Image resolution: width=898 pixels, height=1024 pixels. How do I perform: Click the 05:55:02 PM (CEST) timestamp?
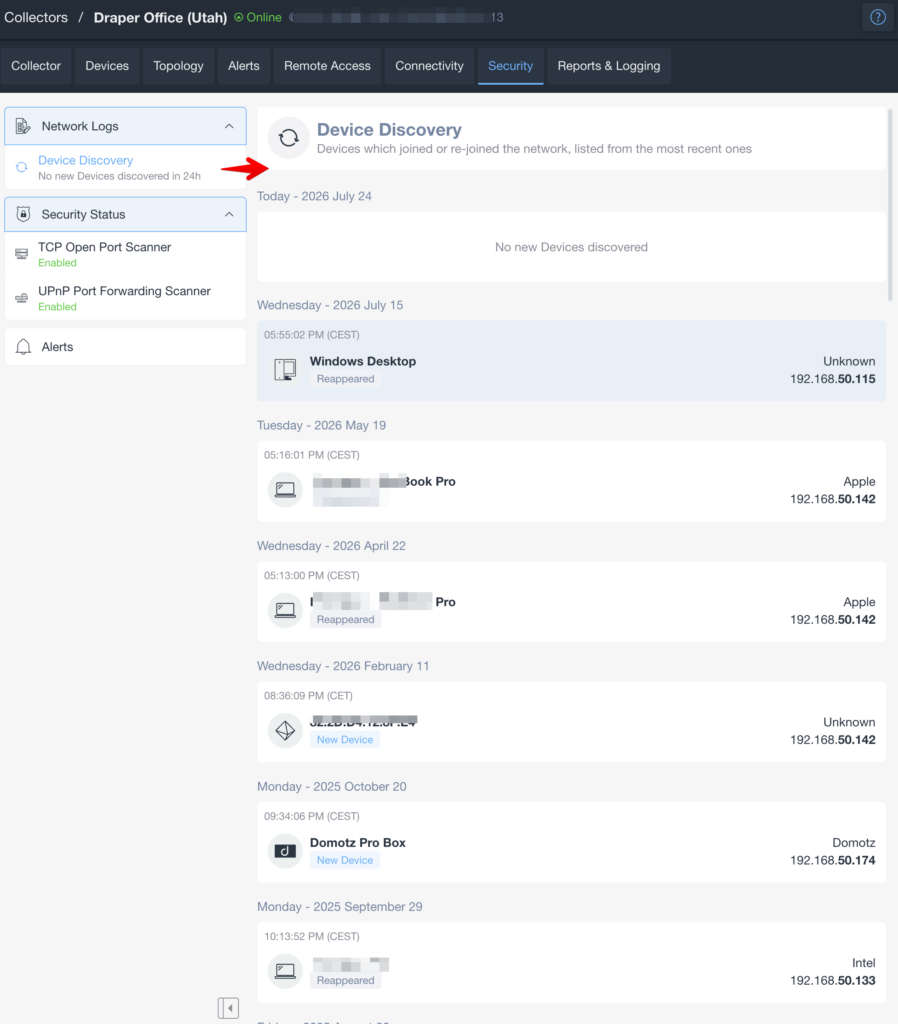(x=312, y=335)
